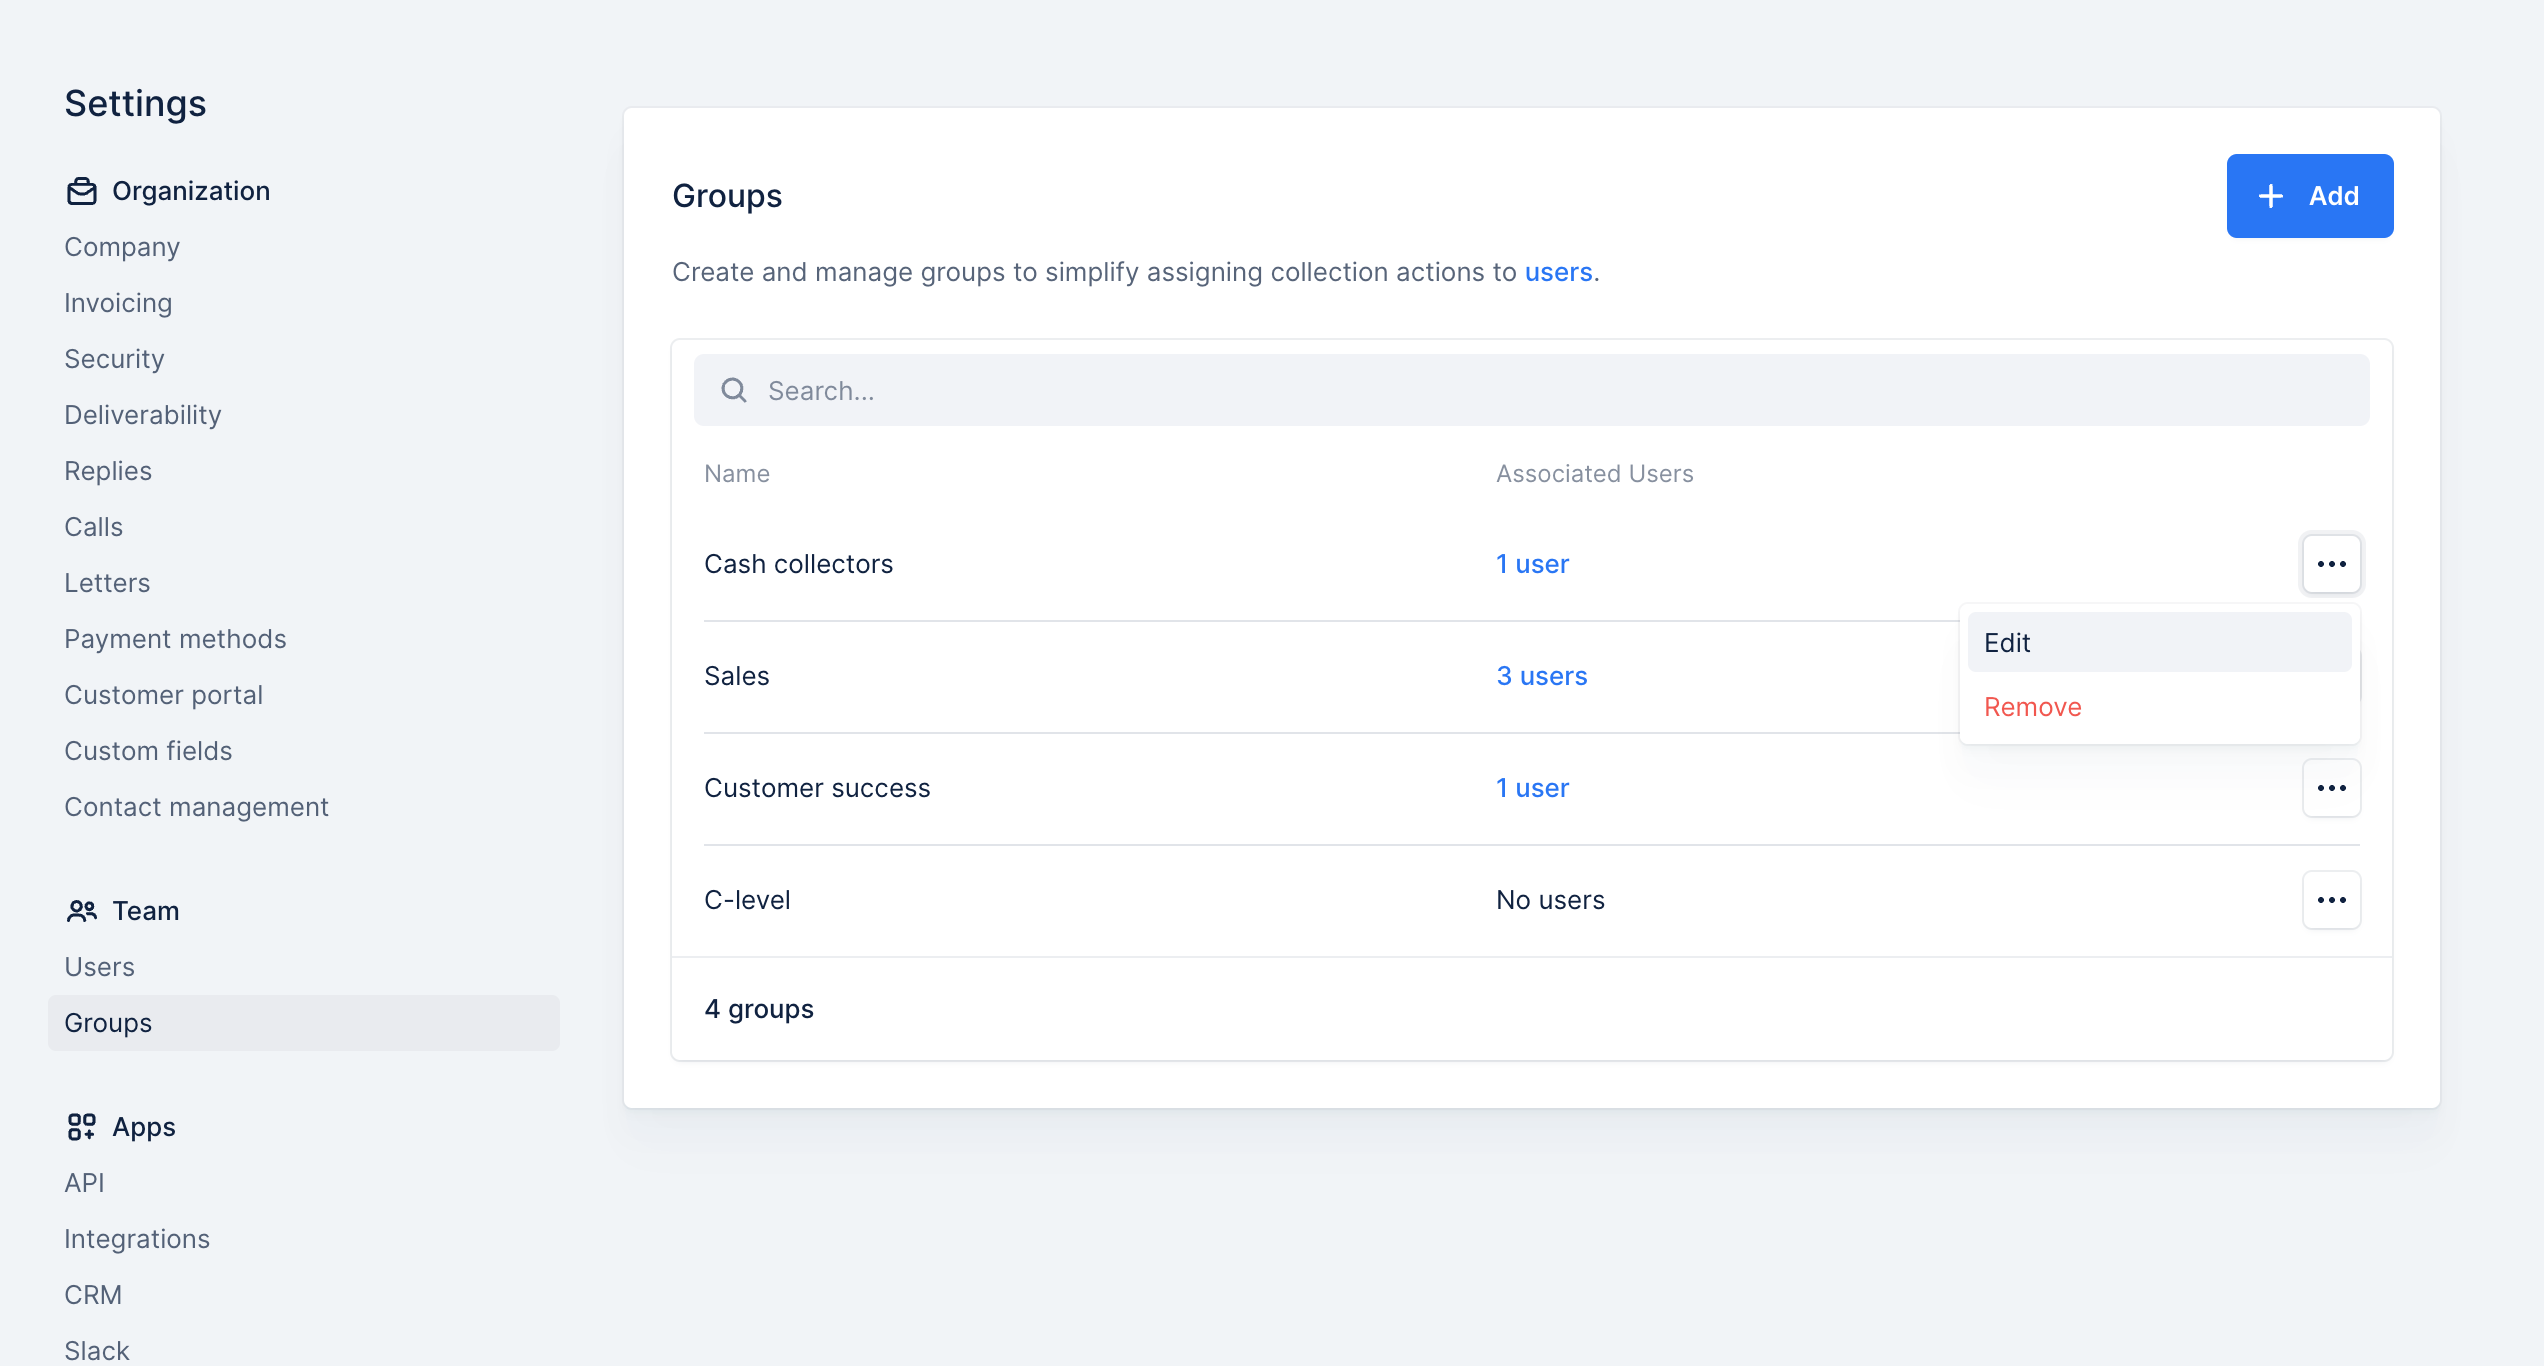This screenshot has width=2544, height=1366.
Task: Navigate to Payment methods settings
Action: pyautogui.click(x=175, y=639)
